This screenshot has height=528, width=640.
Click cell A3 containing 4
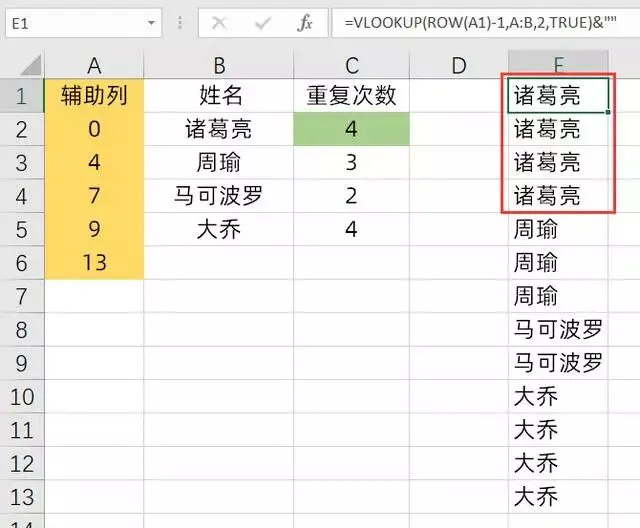[x=94, y=163]
